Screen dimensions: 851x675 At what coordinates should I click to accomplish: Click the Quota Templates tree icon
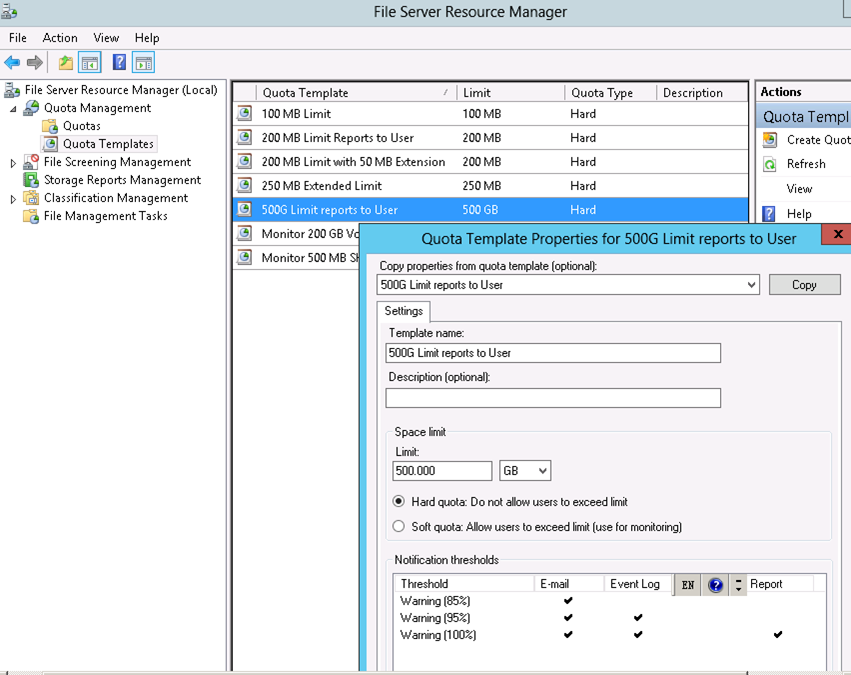[50, 144]
